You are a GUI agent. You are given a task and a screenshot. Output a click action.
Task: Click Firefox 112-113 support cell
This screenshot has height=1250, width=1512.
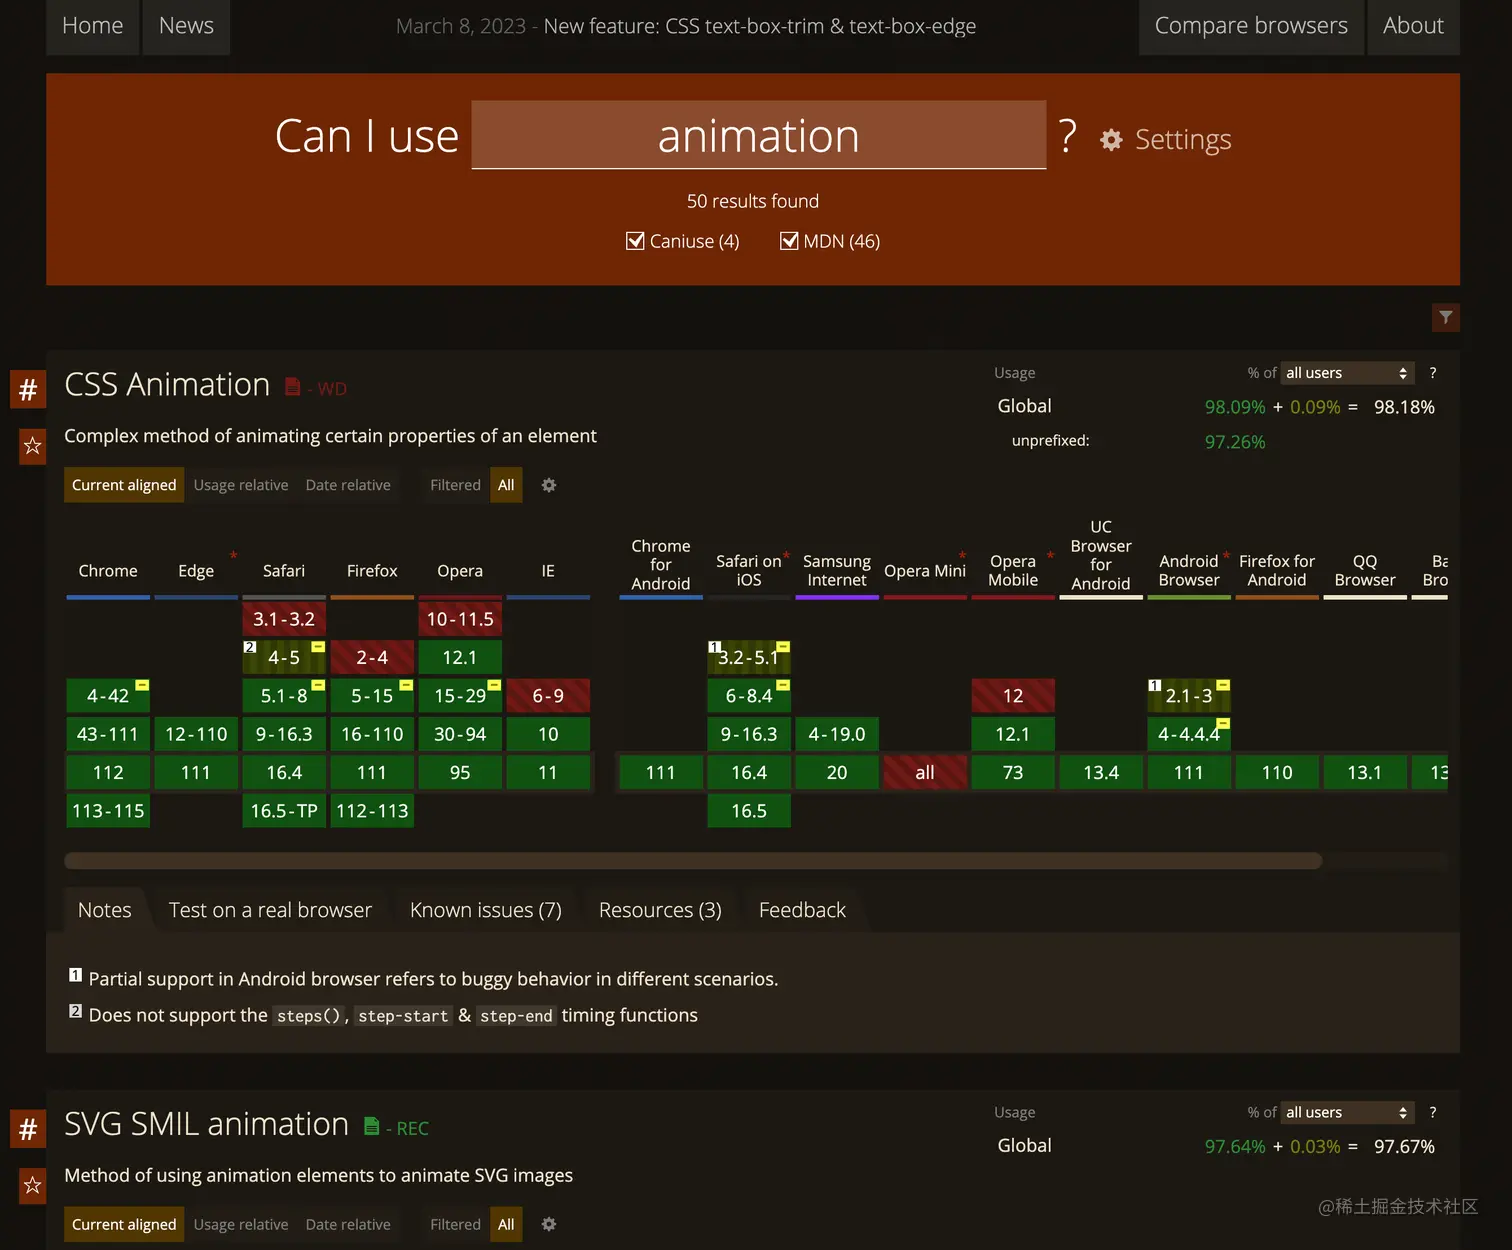pos(372,811)
